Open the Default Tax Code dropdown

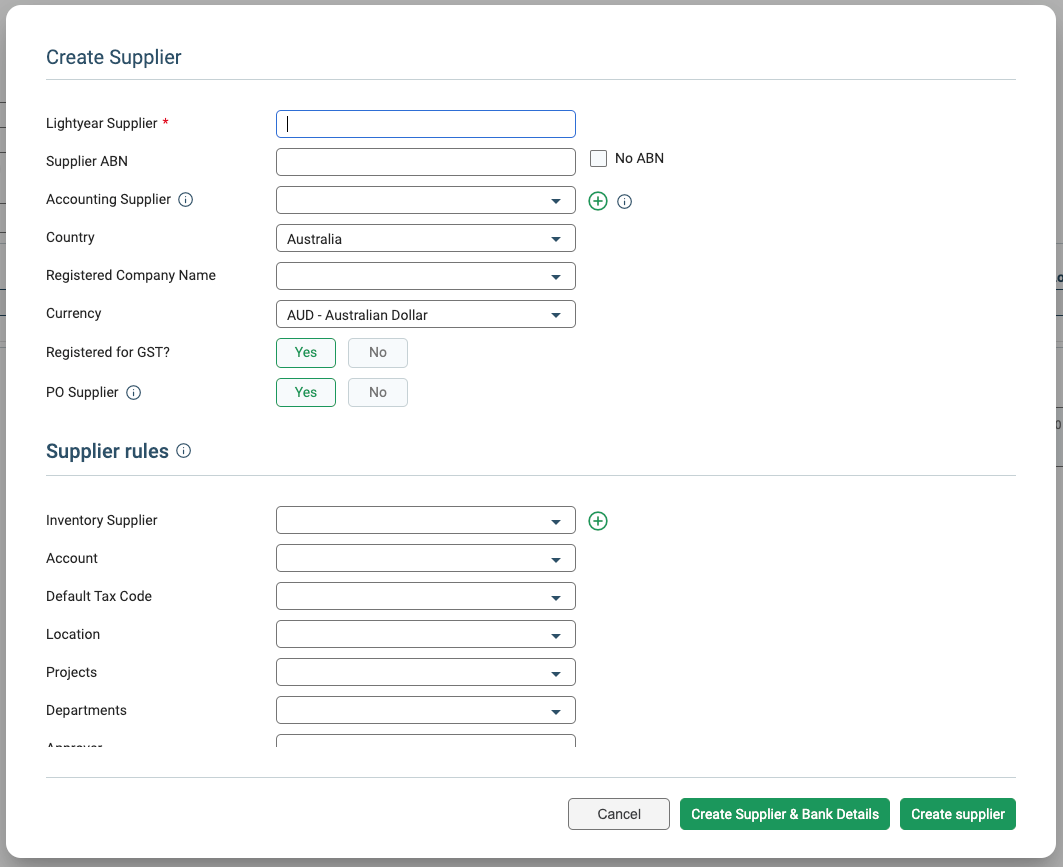426,596
